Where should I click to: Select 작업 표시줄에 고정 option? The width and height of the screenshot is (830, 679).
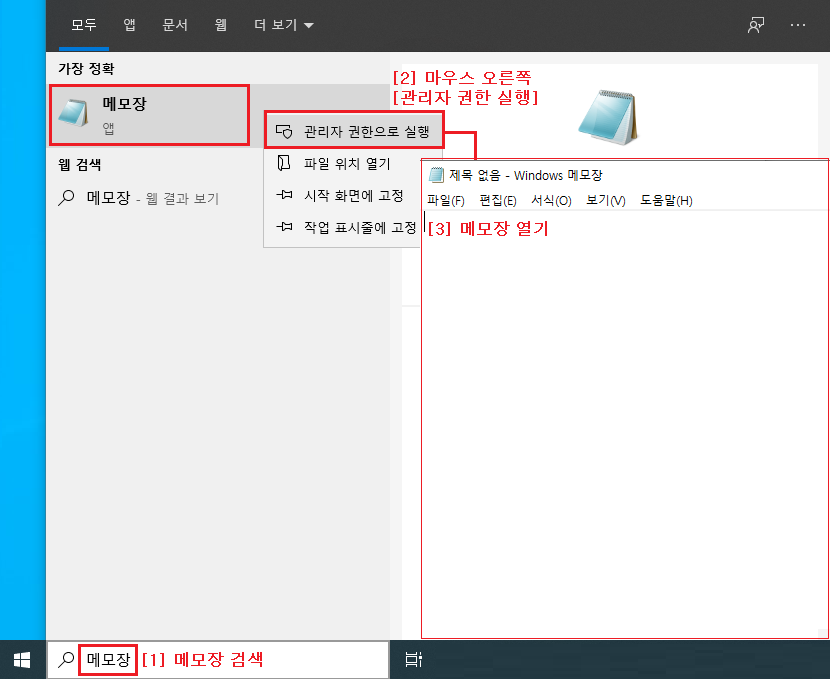pos(347,228)
